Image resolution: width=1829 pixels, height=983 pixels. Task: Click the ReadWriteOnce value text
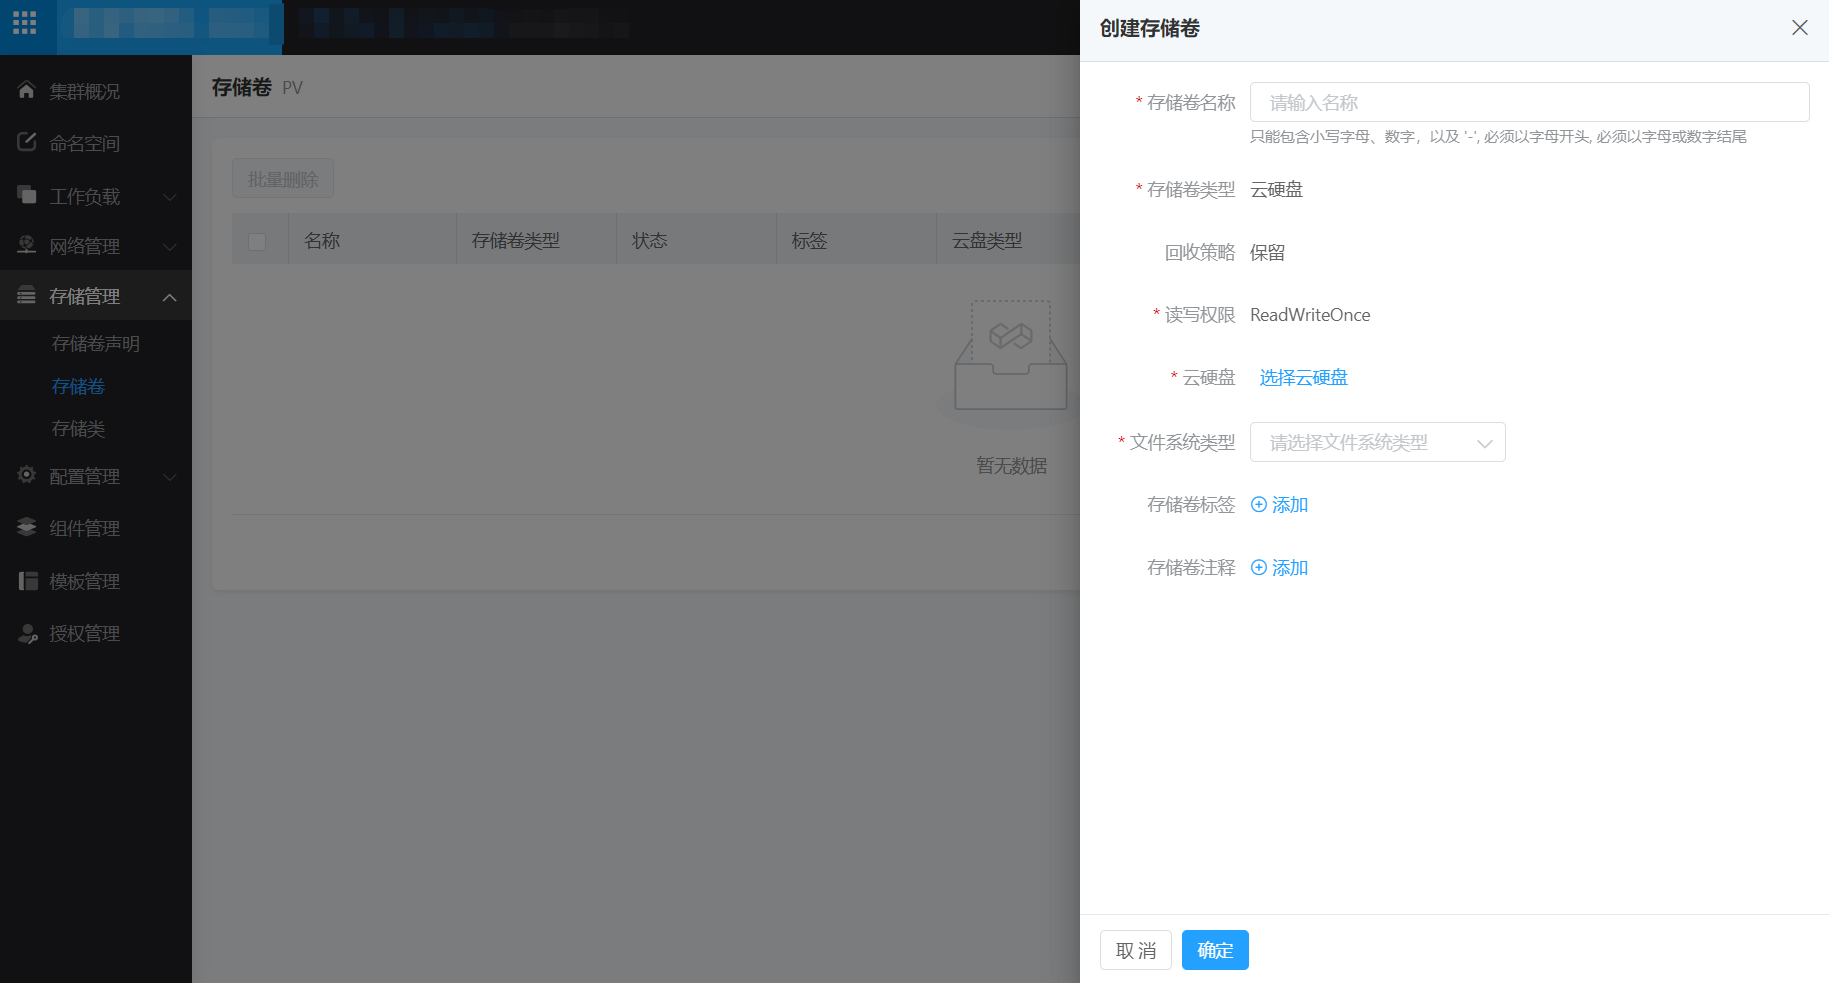[1310, 315]
